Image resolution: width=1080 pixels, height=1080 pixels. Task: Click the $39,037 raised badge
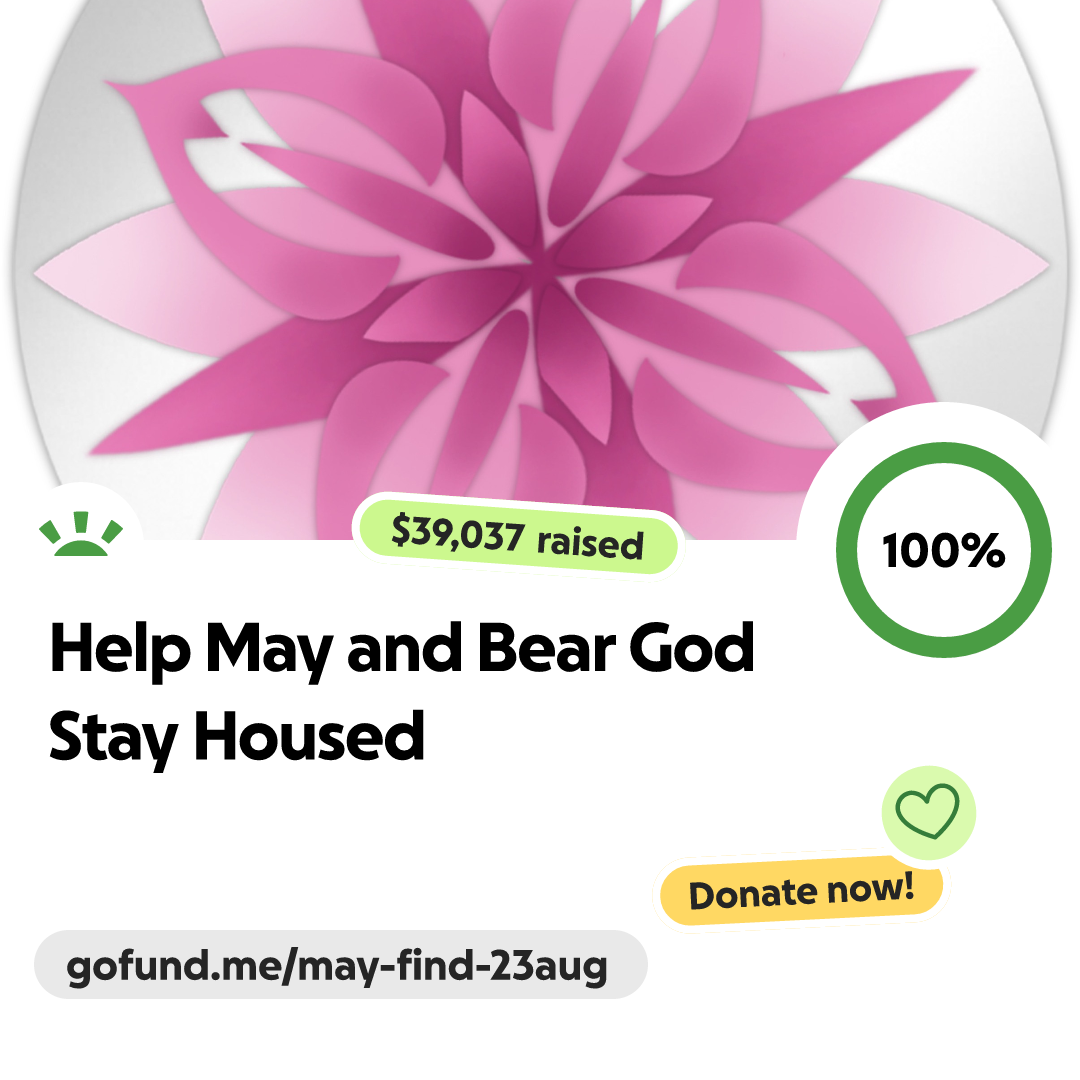coord(517,537)
